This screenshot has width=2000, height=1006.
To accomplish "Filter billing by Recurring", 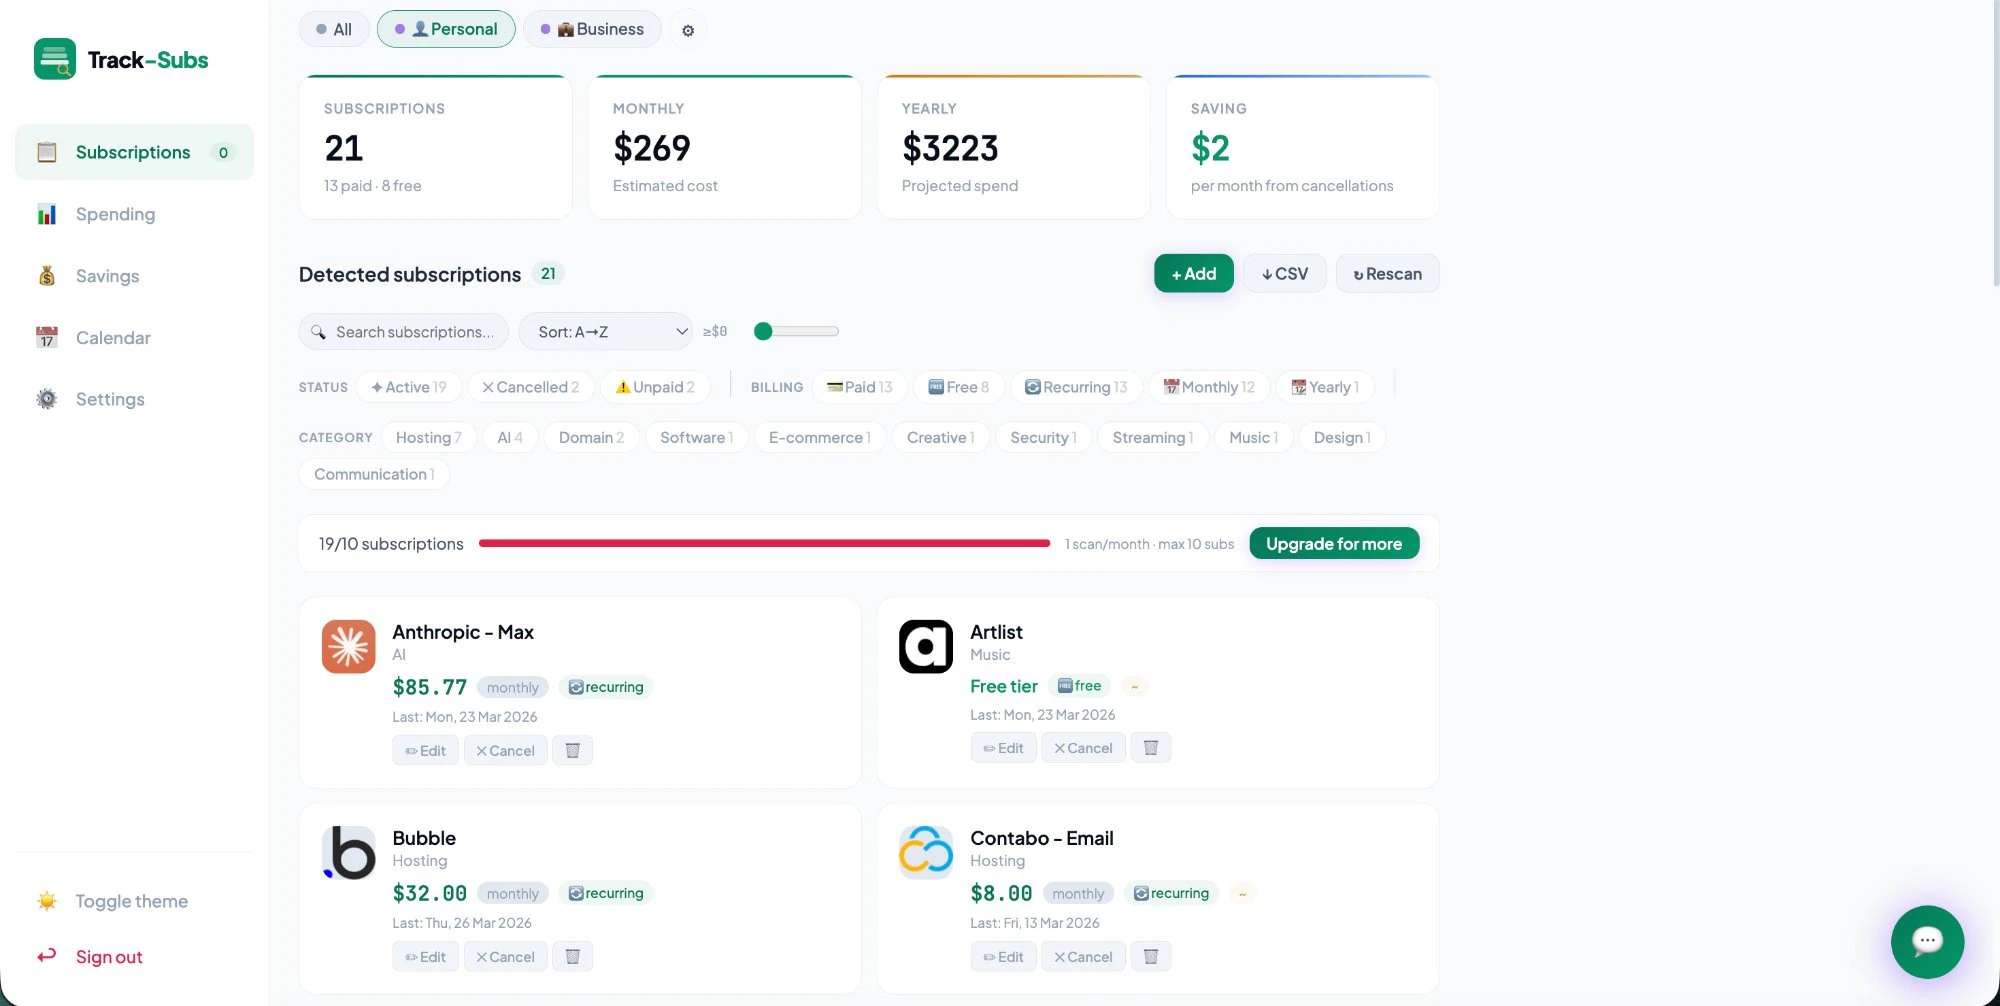I will (x=1076, y=387).
